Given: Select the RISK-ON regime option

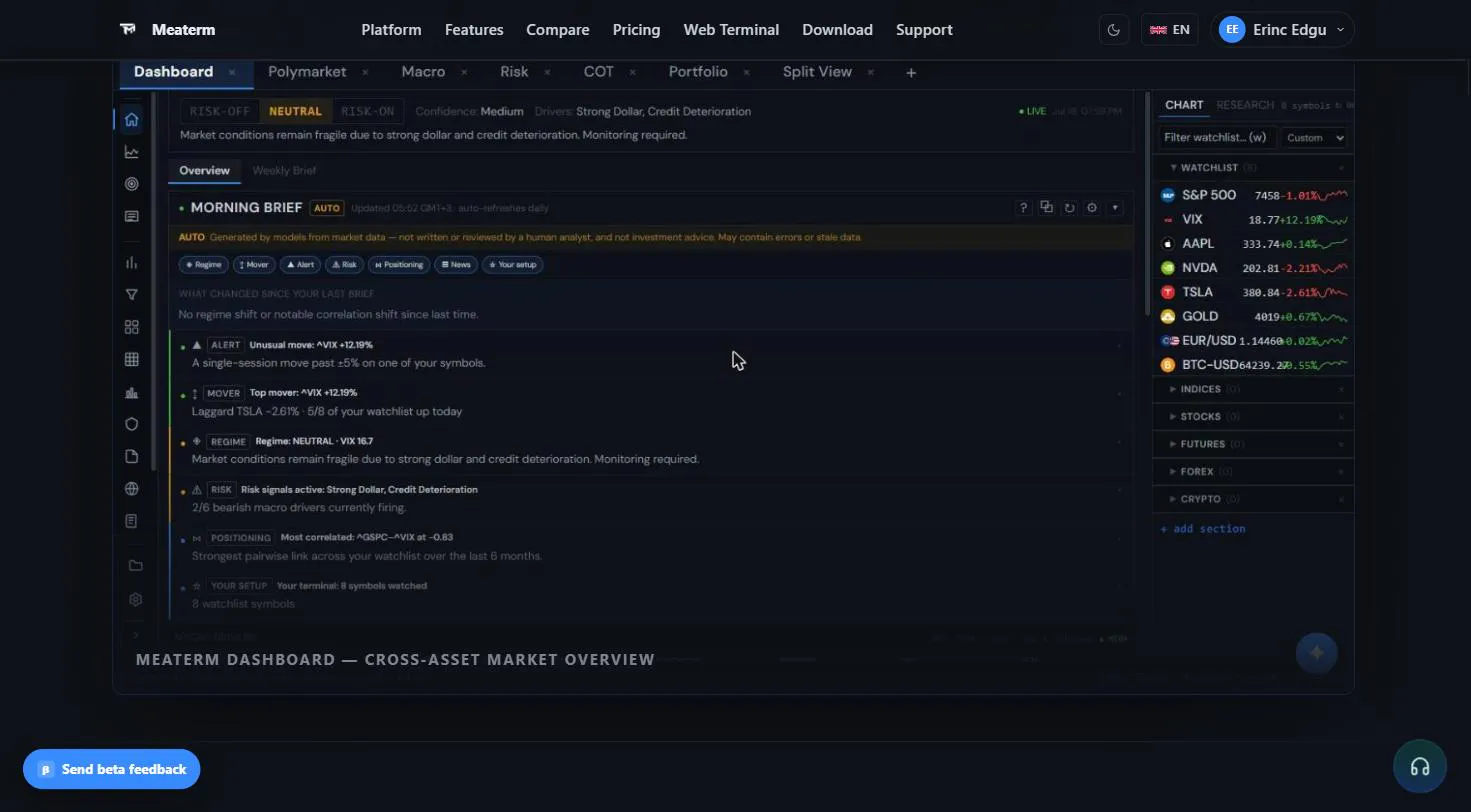Looking at the screenshot, I should pos(367,111).
